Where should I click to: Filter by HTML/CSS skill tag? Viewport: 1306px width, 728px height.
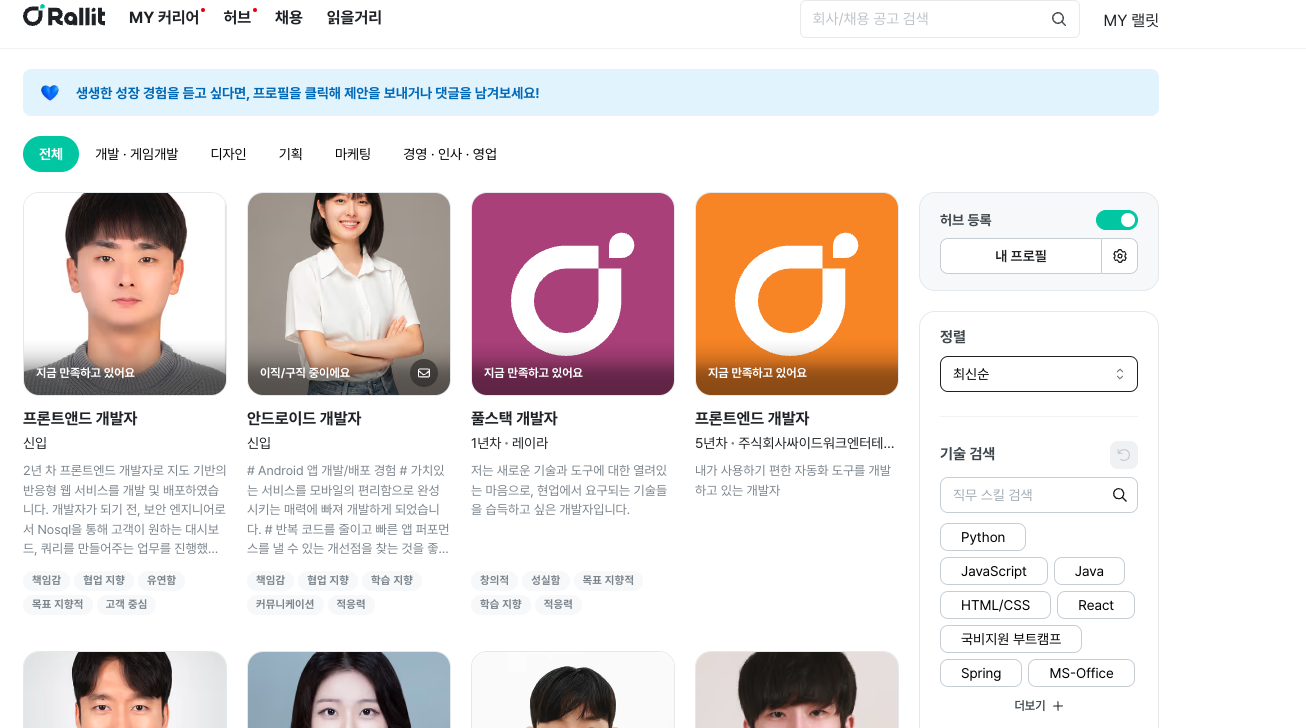coord(996,605)
